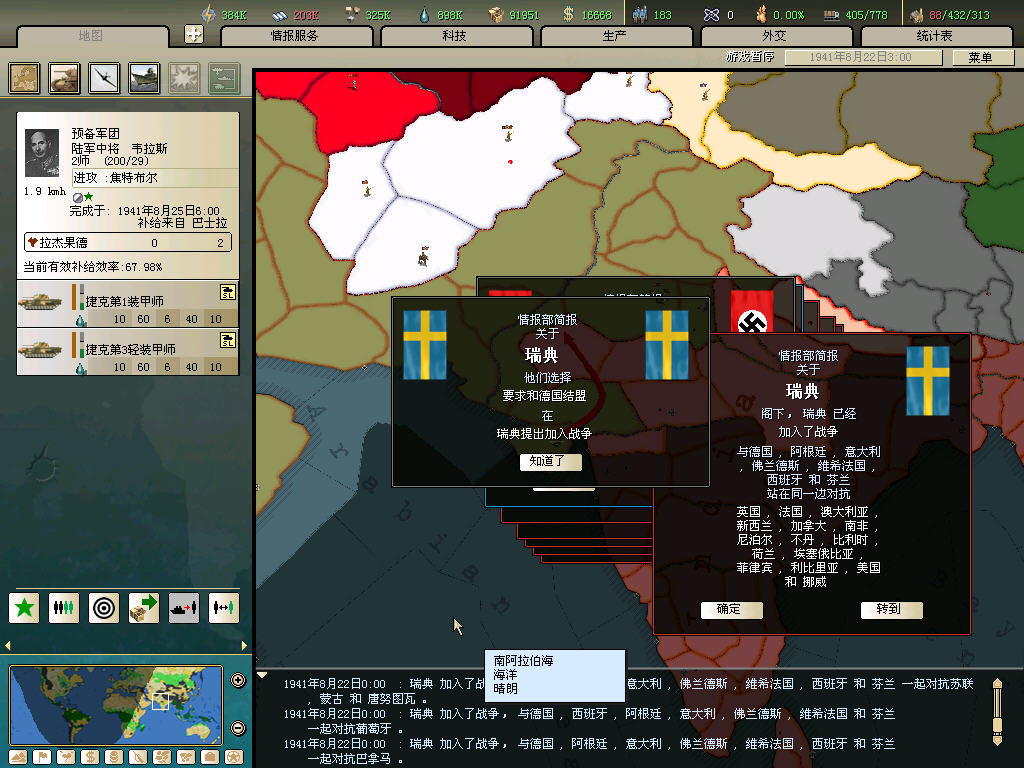Click on the world minimap
The height and width of the screenshot is (768, 1024).
(x=116, y=705)
